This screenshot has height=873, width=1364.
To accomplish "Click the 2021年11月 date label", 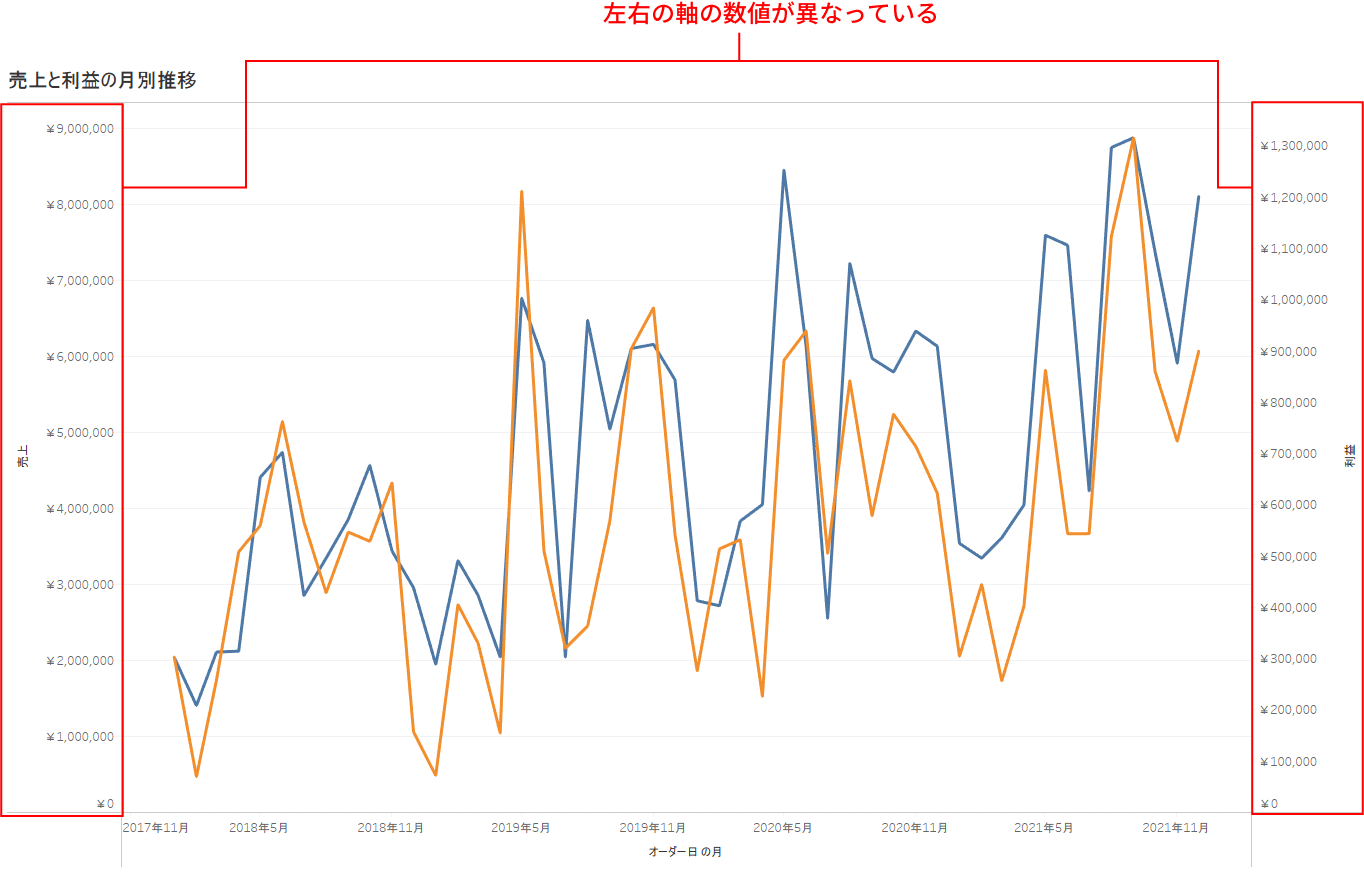I will point(1175,828).
